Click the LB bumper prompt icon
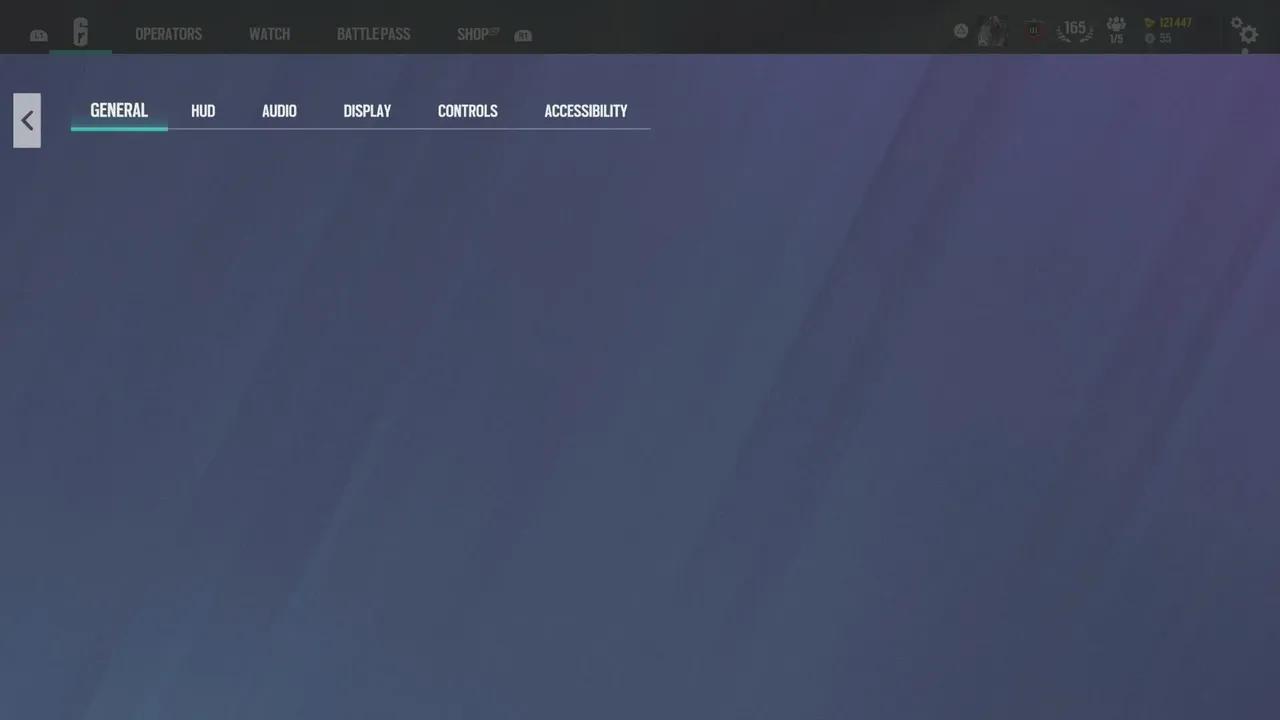 pos(38,36)
